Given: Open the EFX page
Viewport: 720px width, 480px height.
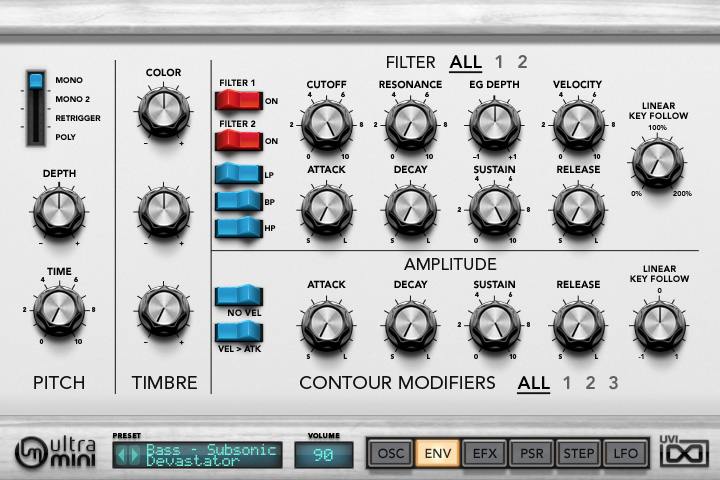Looking at the screenshot, I should (x=484, y=454).
